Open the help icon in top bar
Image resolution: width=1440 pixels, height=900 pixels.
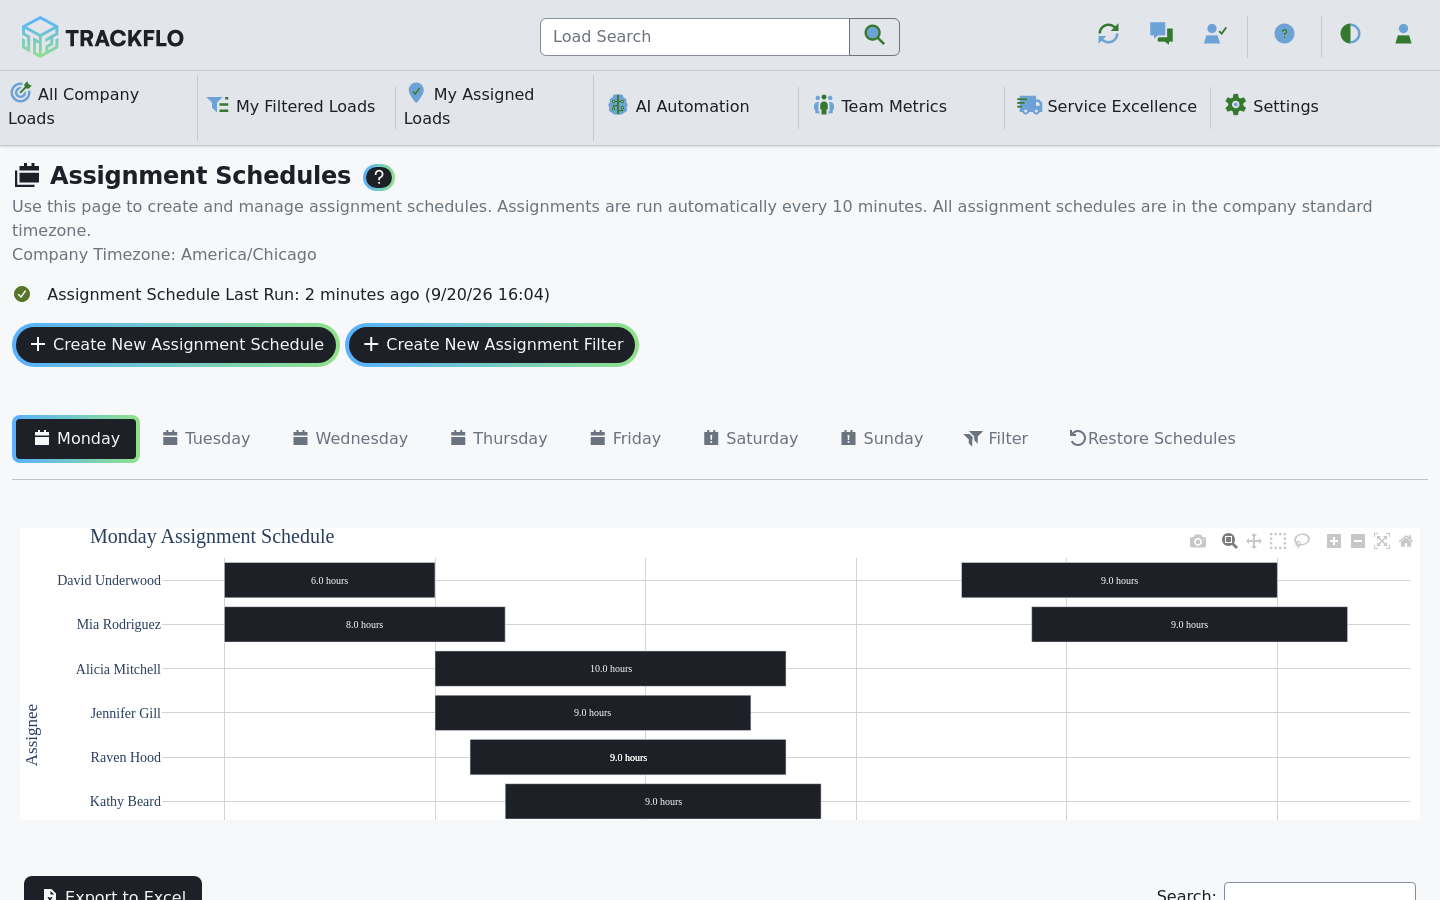pos(1285,34)
